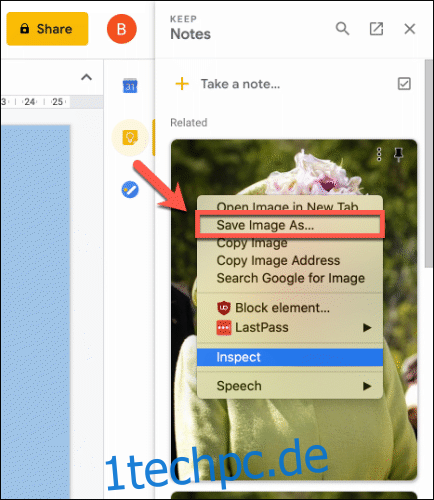Click the plus icon beside Take a note

coord(182,84)
